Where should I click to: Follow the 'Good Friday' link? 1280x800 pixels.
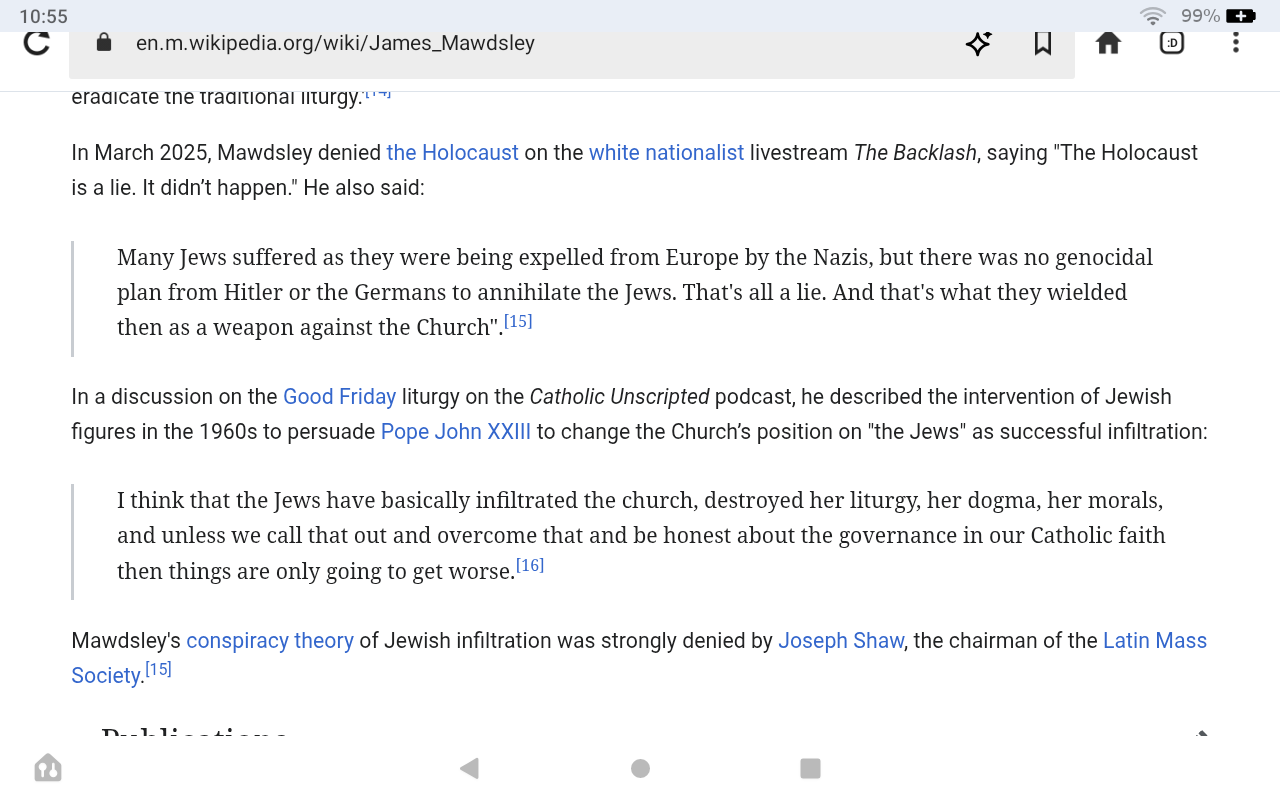tap(340, 397)
